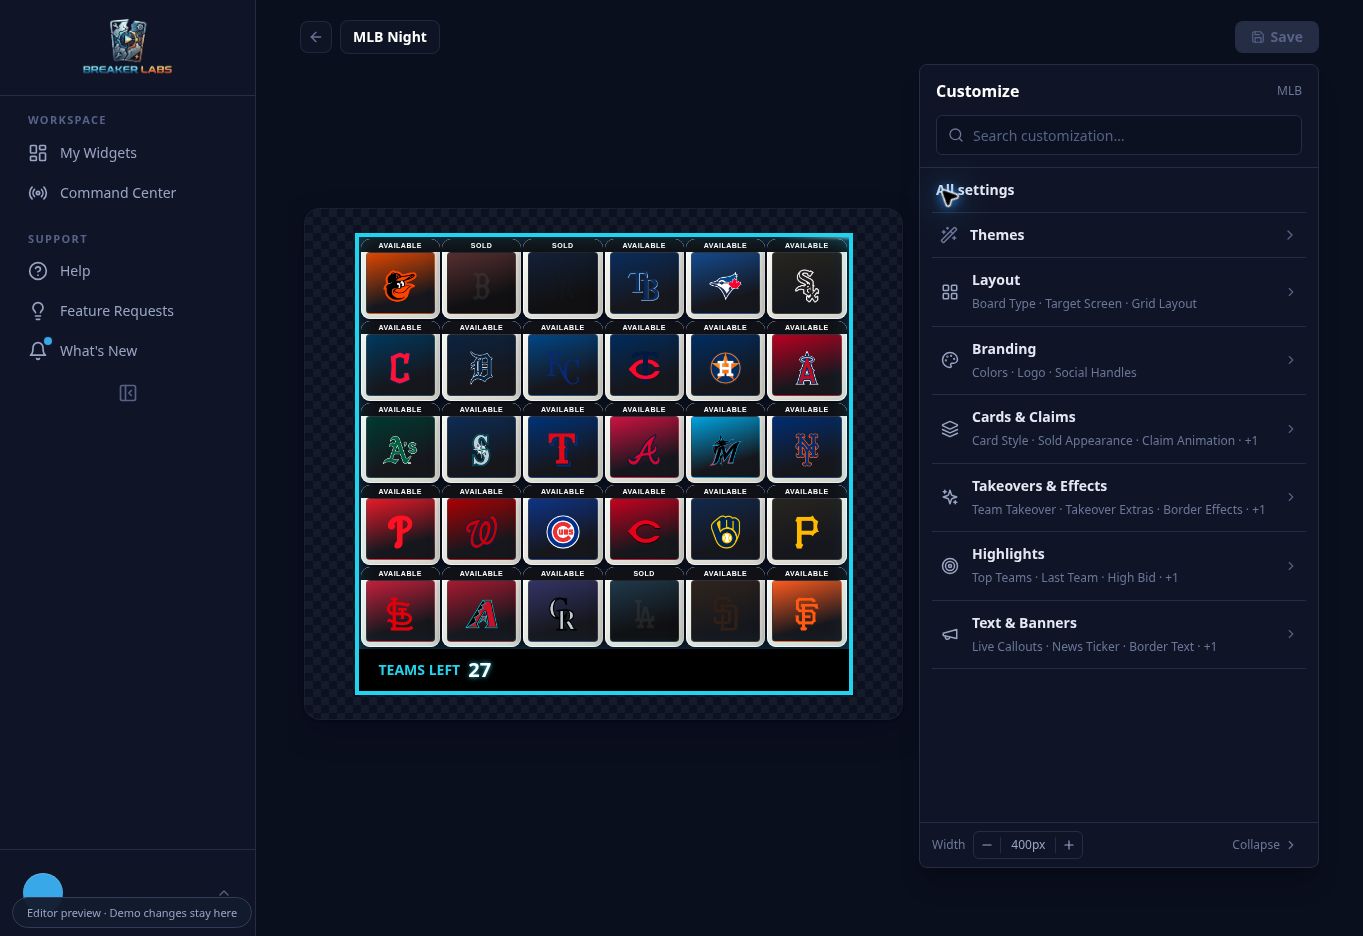This screenshot has width=1363, height=936.
Task: Expand the Highlights section chevron
Action: (1290, 566)
